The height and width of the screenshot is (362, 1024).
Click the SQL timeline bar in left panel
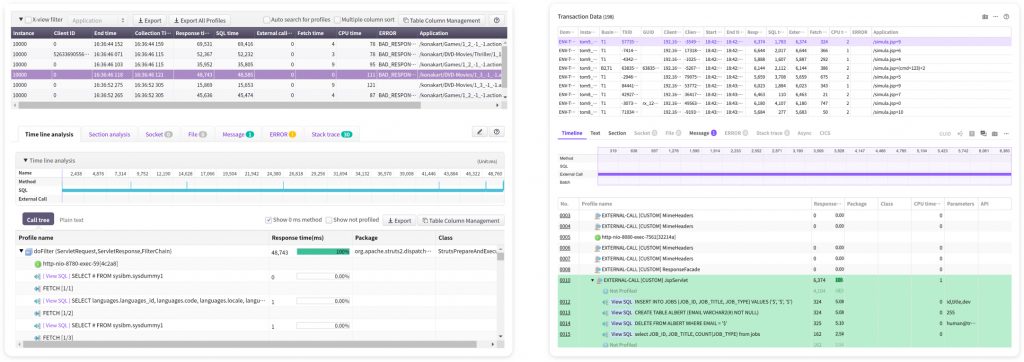click(x=283, y=190)
